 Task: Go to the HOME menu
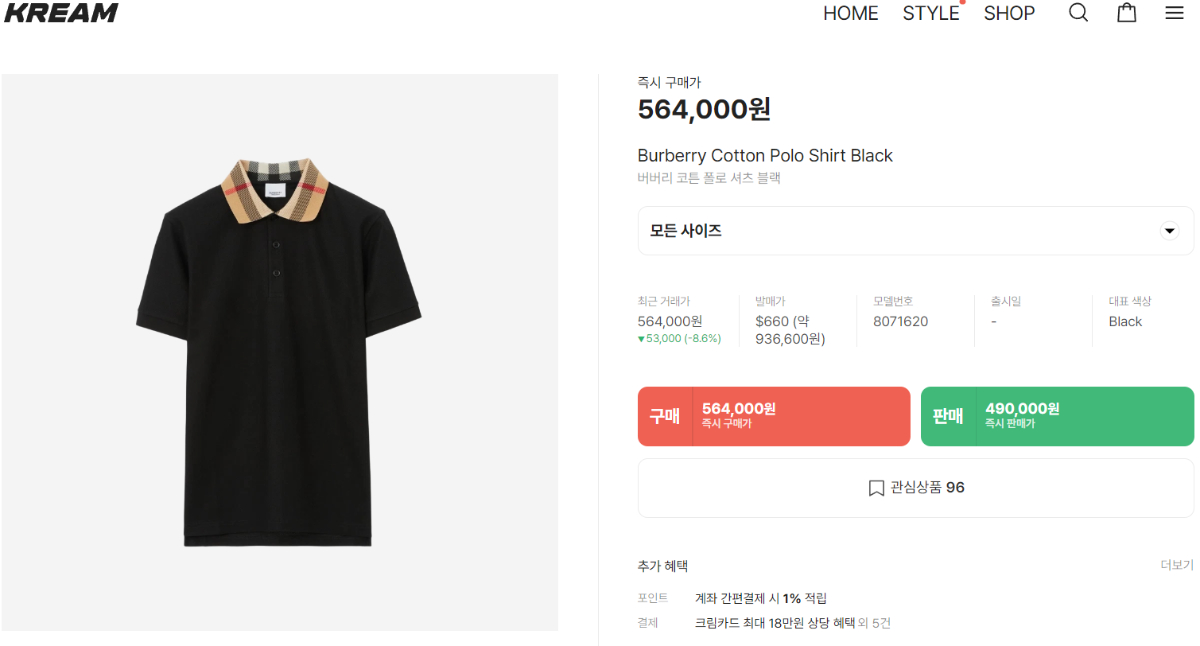tap(850, 13)
